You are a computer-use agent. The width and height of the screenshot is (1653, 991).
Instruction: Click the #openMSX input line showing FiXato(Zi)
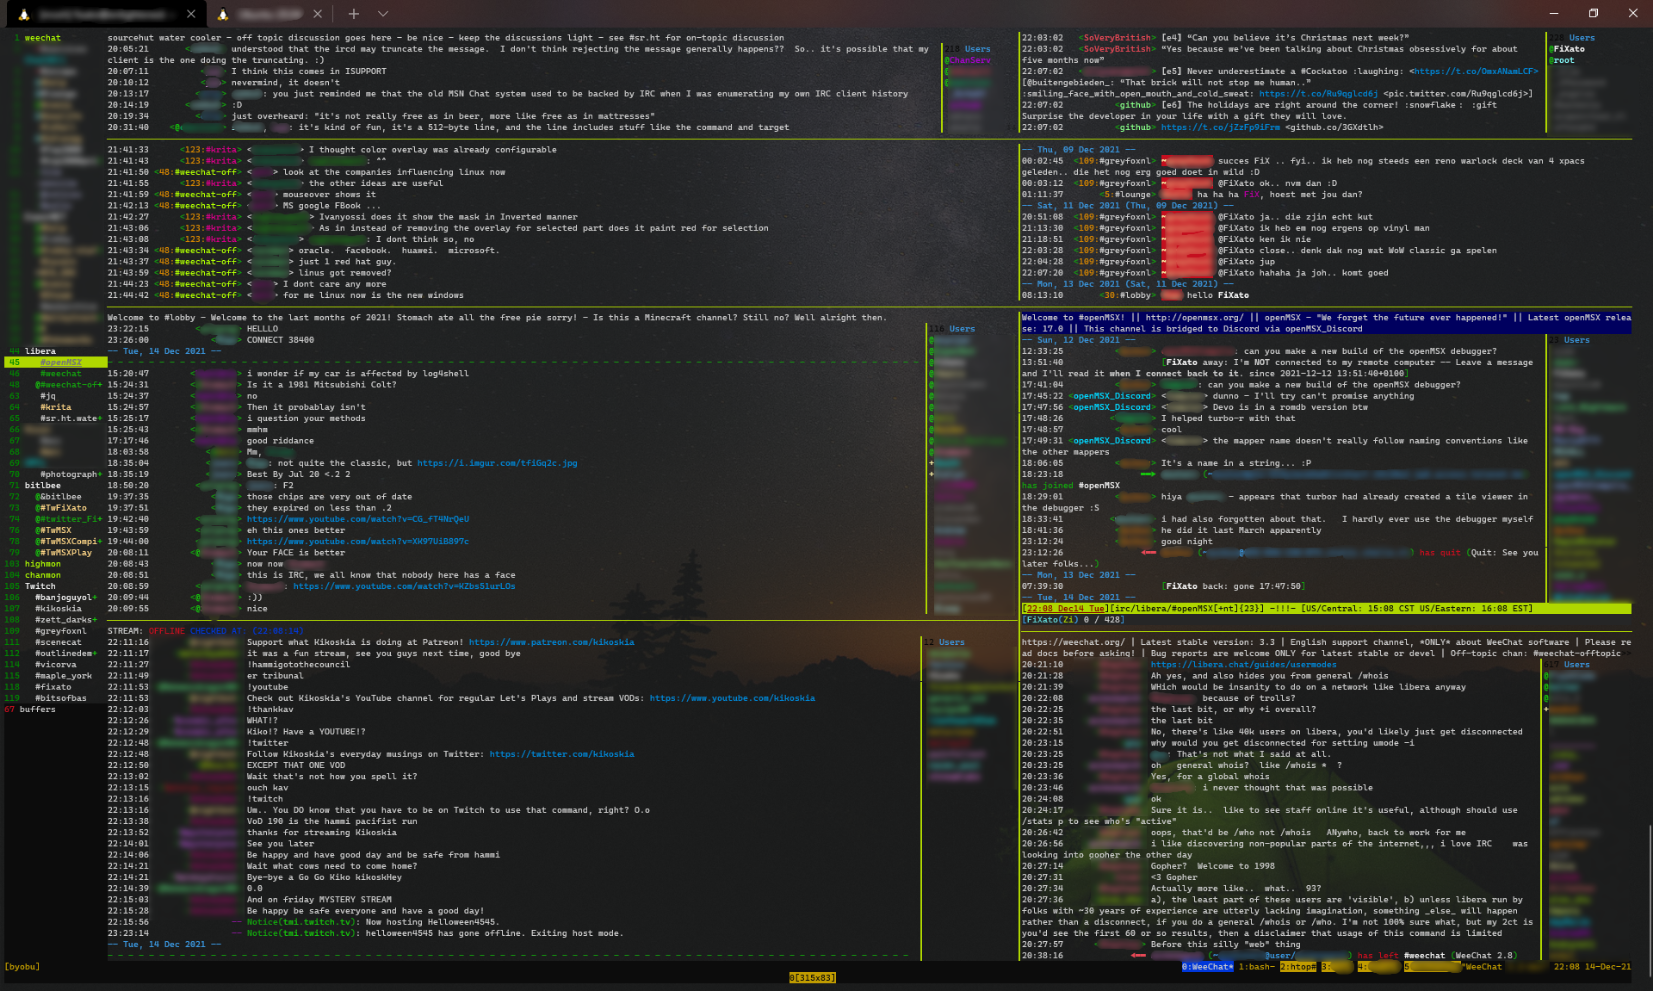tap(1326, 620)
